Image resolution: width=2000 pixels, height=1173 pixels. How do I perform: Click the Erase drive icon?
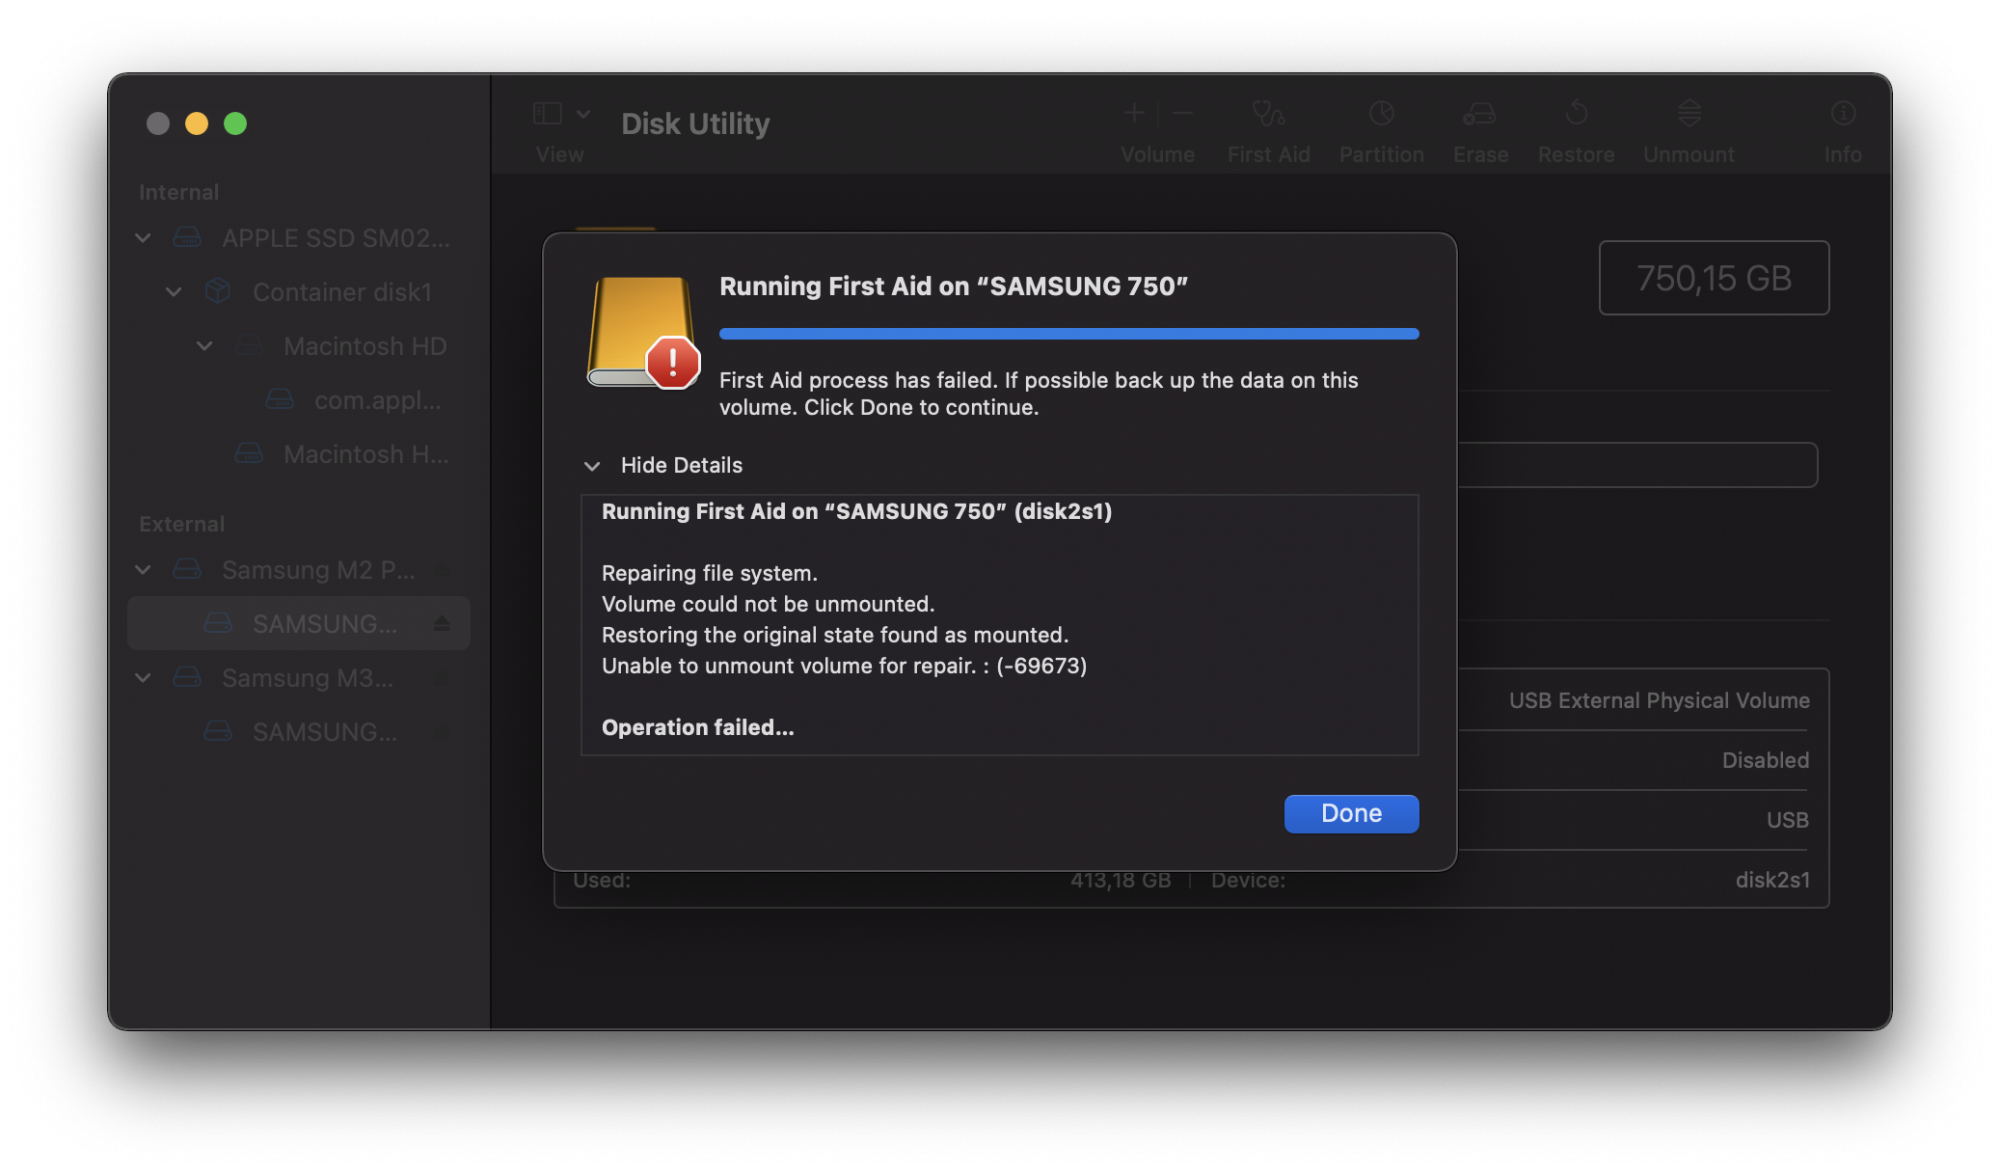[1480, 114]
